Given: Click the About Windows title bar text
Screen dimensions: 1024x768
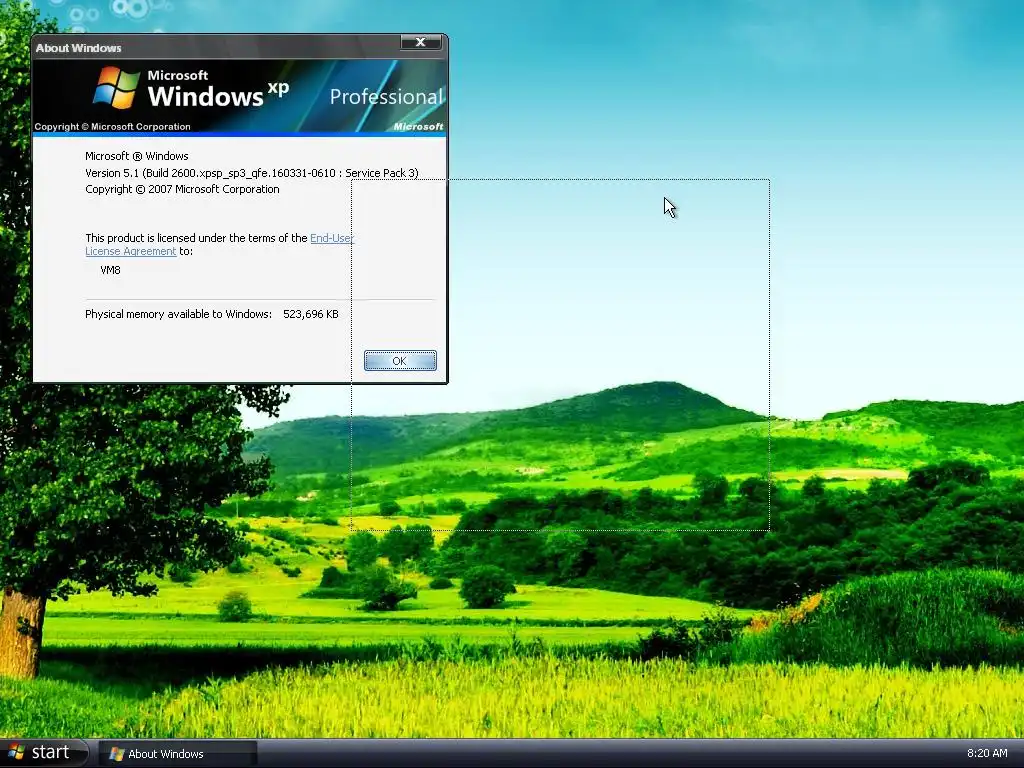Looking at the screenshot, I should click(x=78, y=48).
